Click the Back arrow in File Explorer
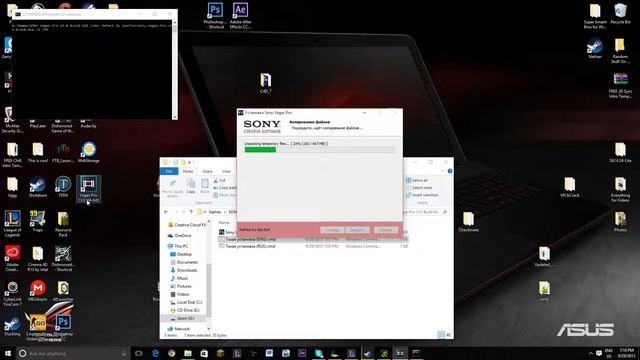Screen dimensions: 640x360 point(166,212)
